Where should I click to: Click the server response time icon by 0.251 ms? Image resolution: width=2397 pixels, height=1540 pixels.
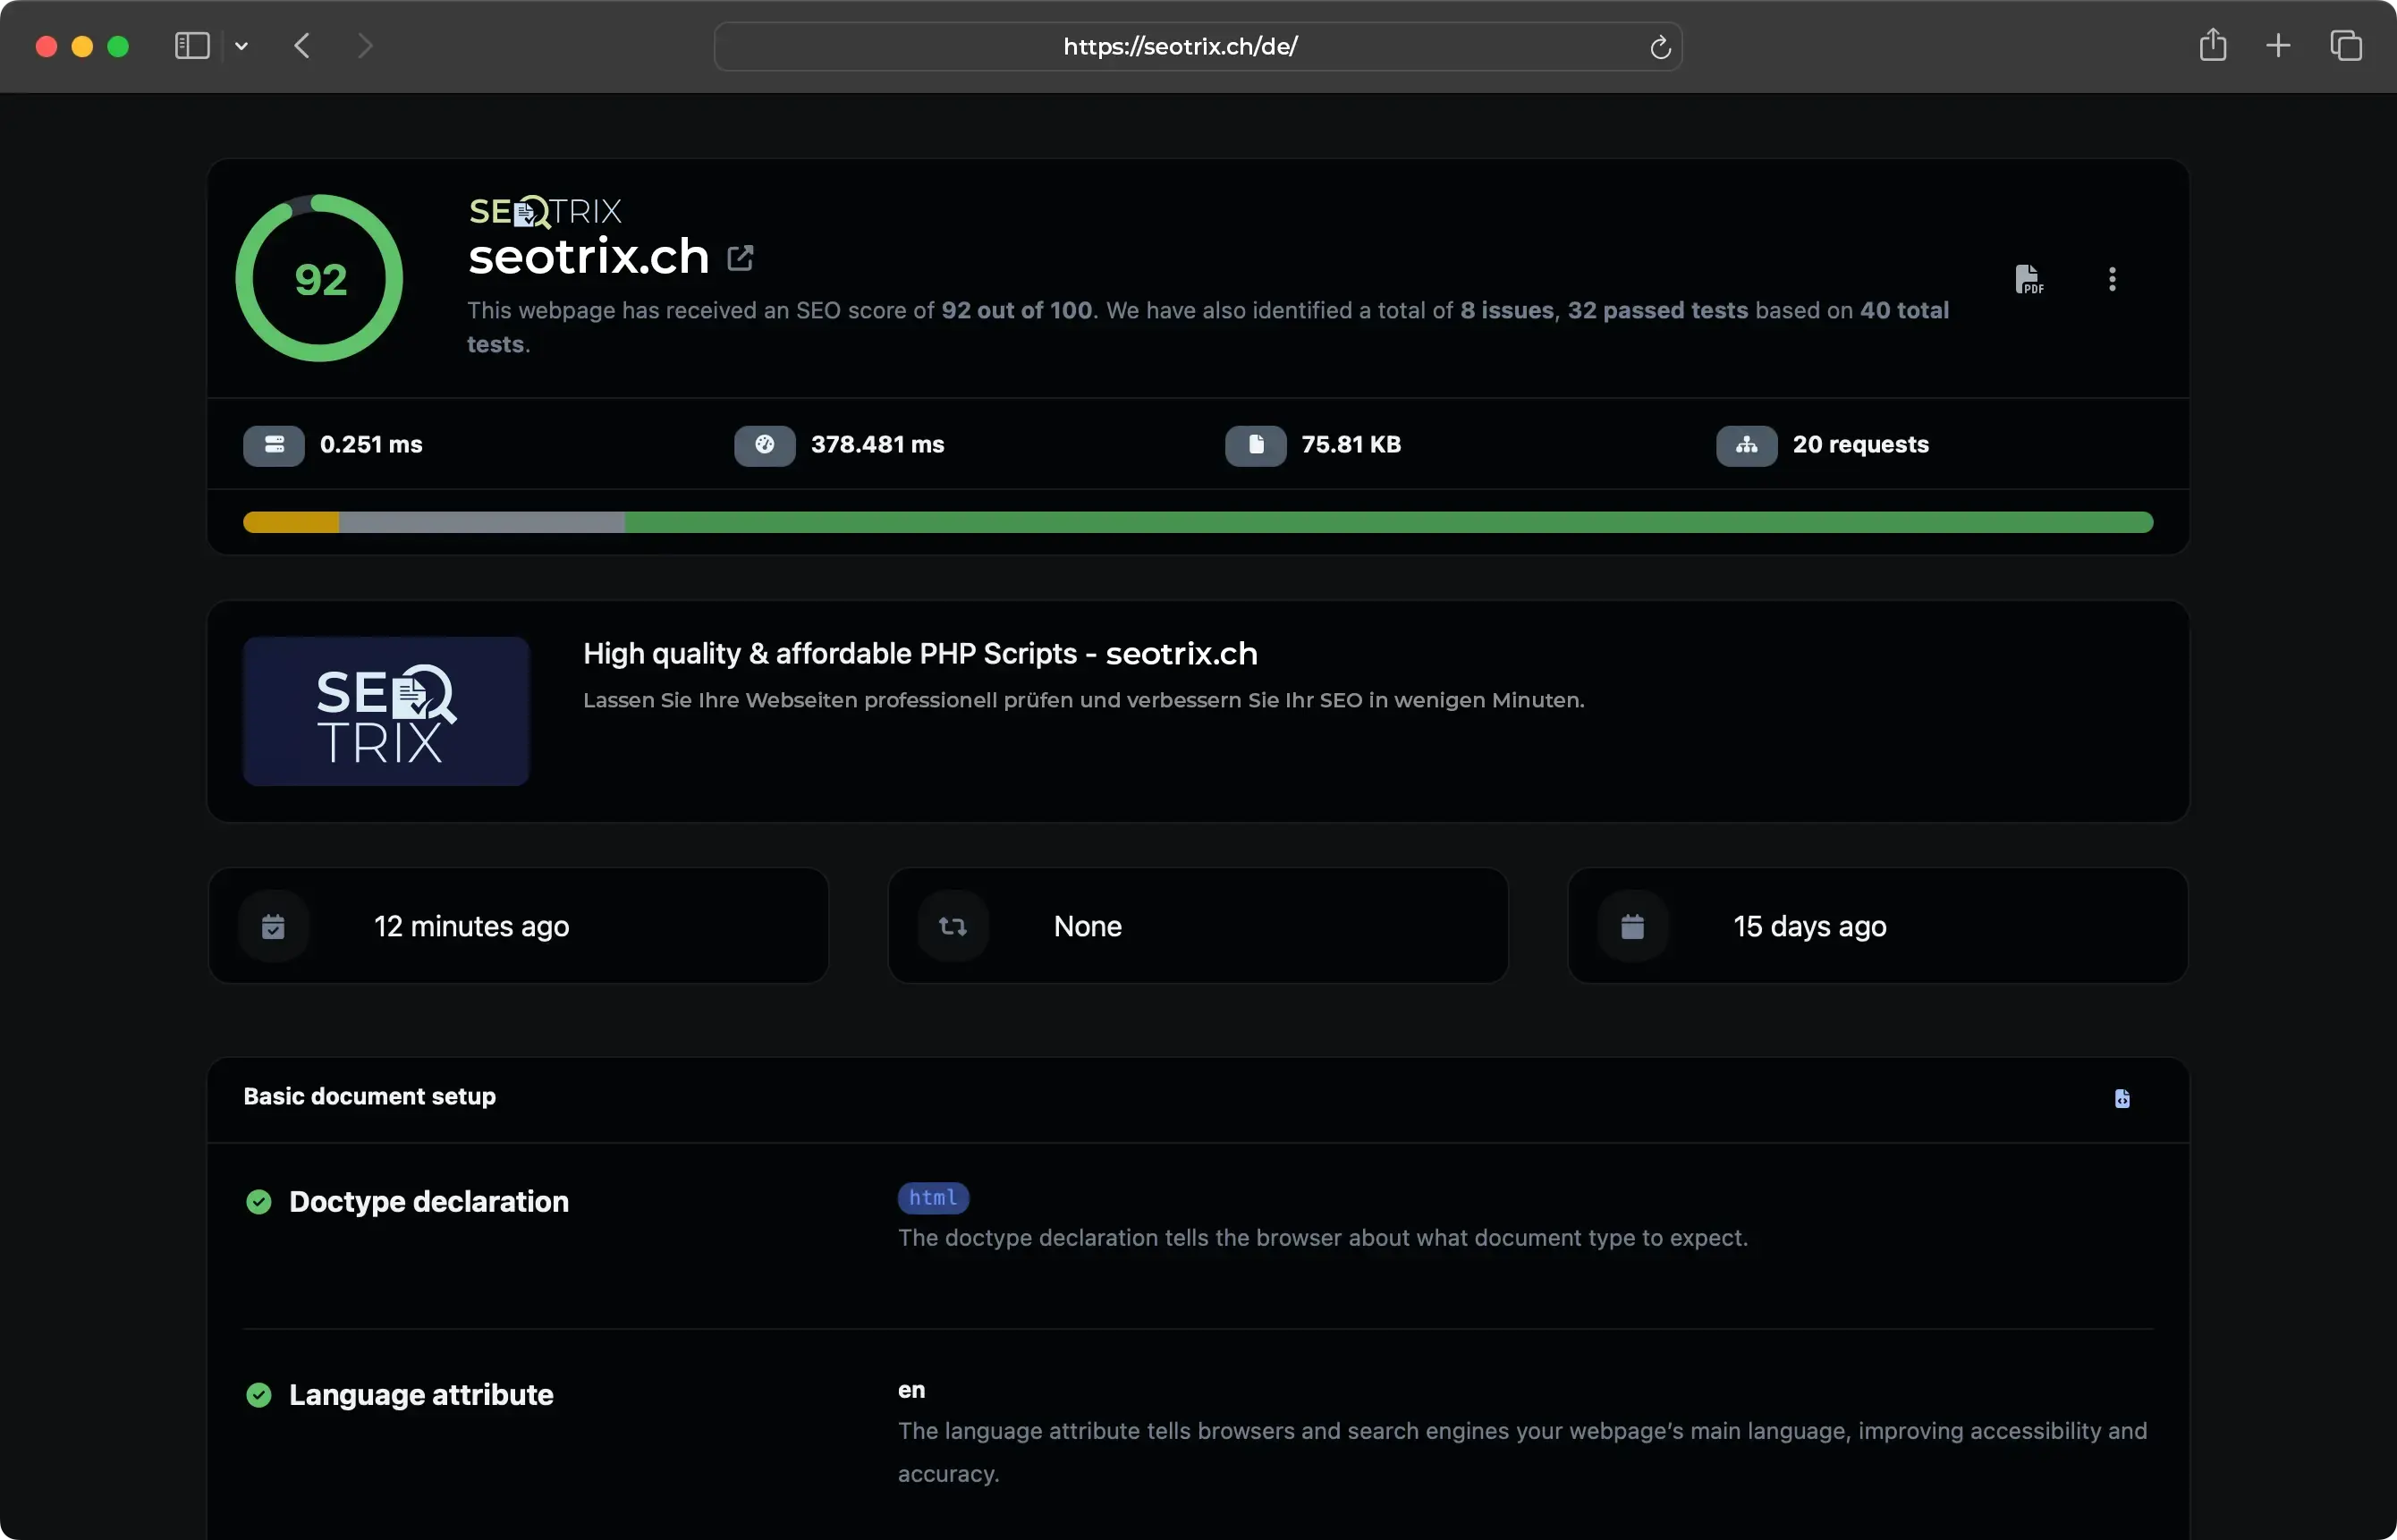[274, 446]
